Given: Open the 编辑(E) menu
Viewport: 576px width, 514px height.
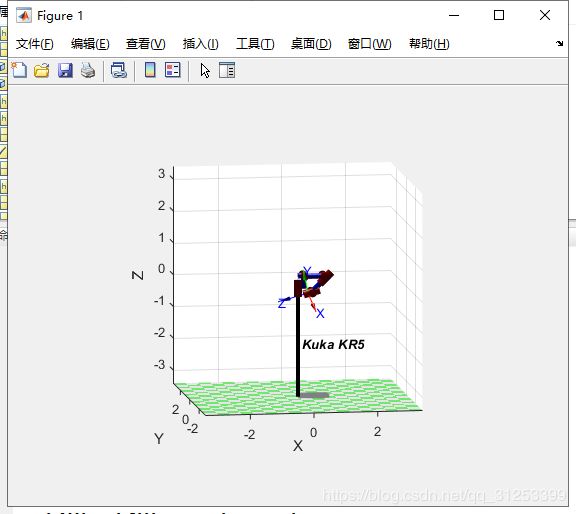Looking at the screenshot, I should tap(90, 44).
